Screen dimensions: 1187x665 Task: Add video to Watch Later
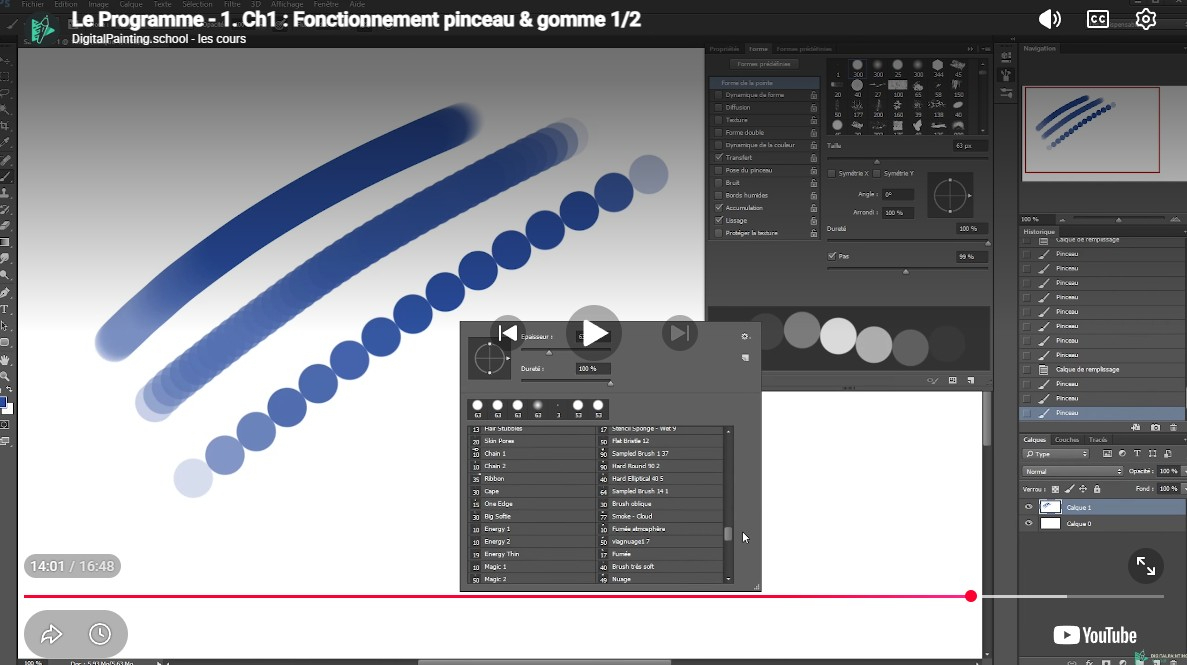[x=100, y=634]
